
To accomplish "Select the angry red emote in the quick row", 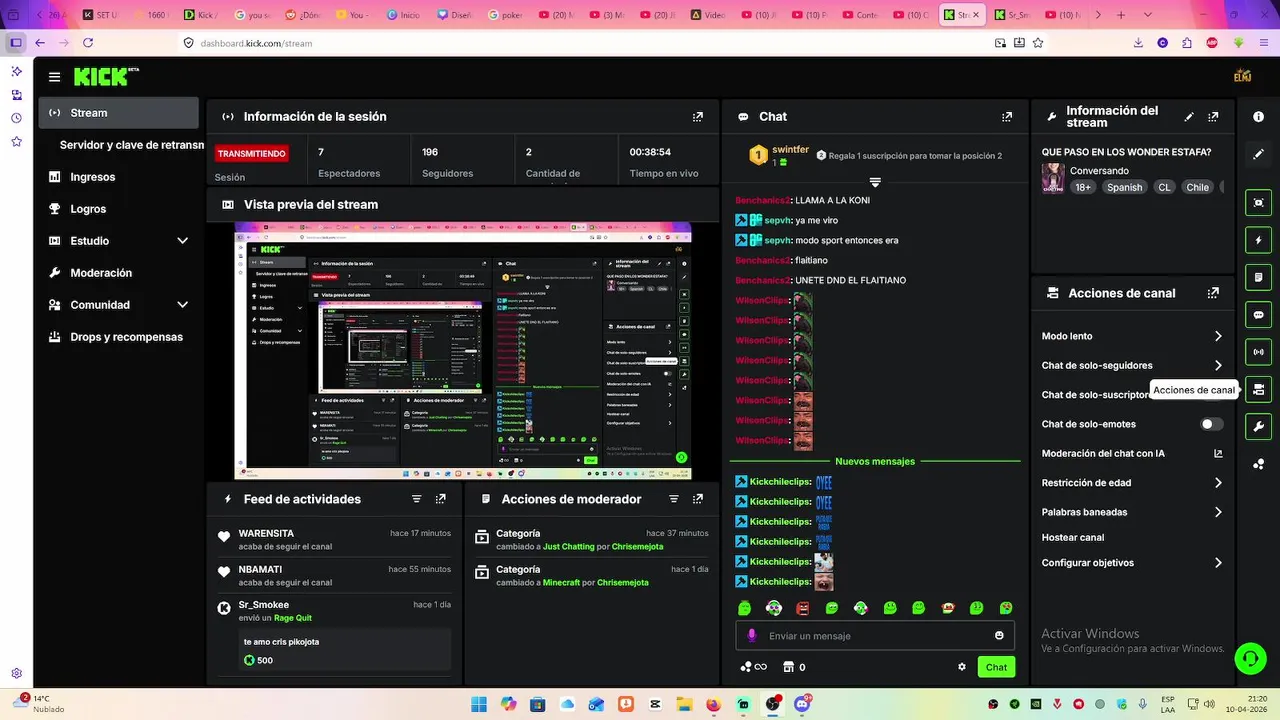I will 802,608.
